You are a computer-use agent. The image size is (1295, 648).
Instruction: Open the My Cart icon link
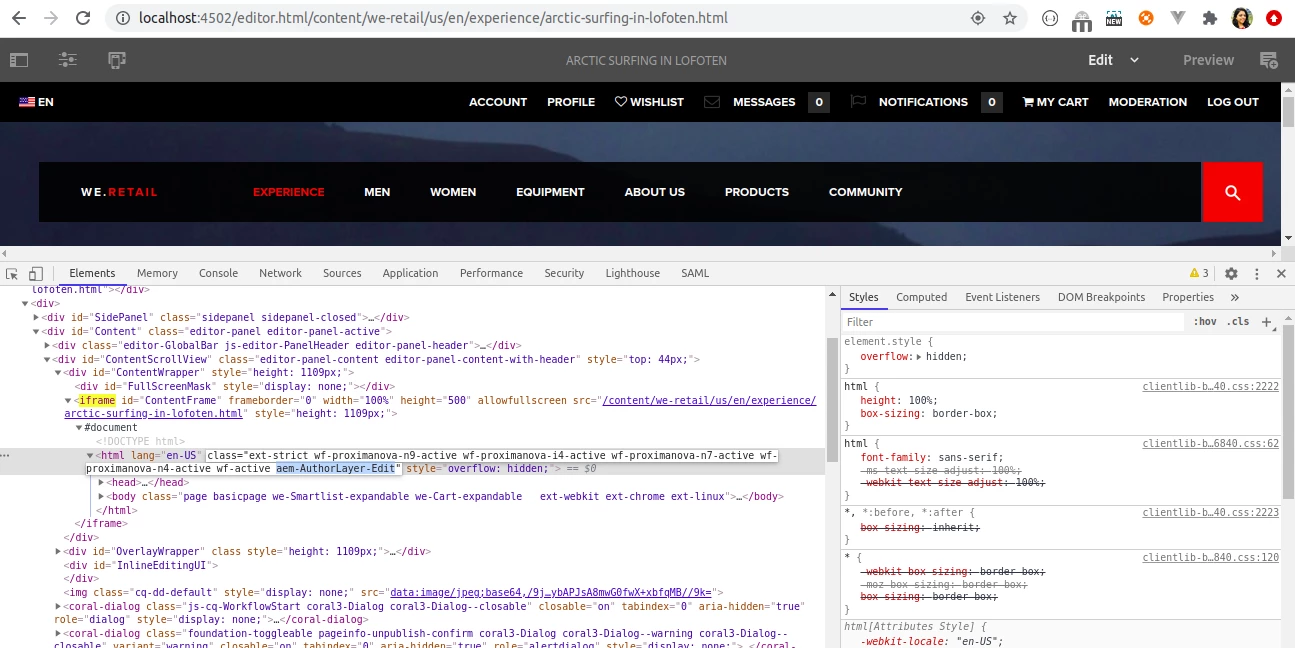click(1055, 102)
